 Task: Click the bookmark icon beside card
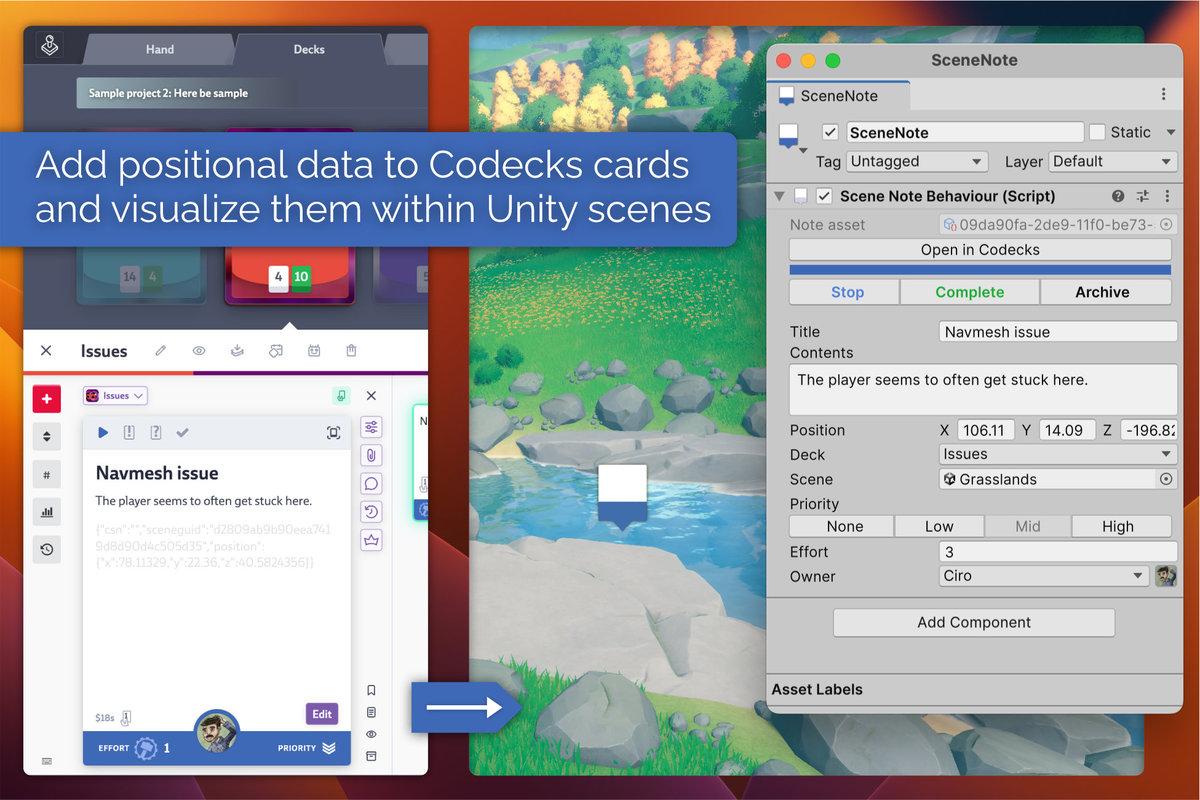pyautogui.click(x=371, y=690)
